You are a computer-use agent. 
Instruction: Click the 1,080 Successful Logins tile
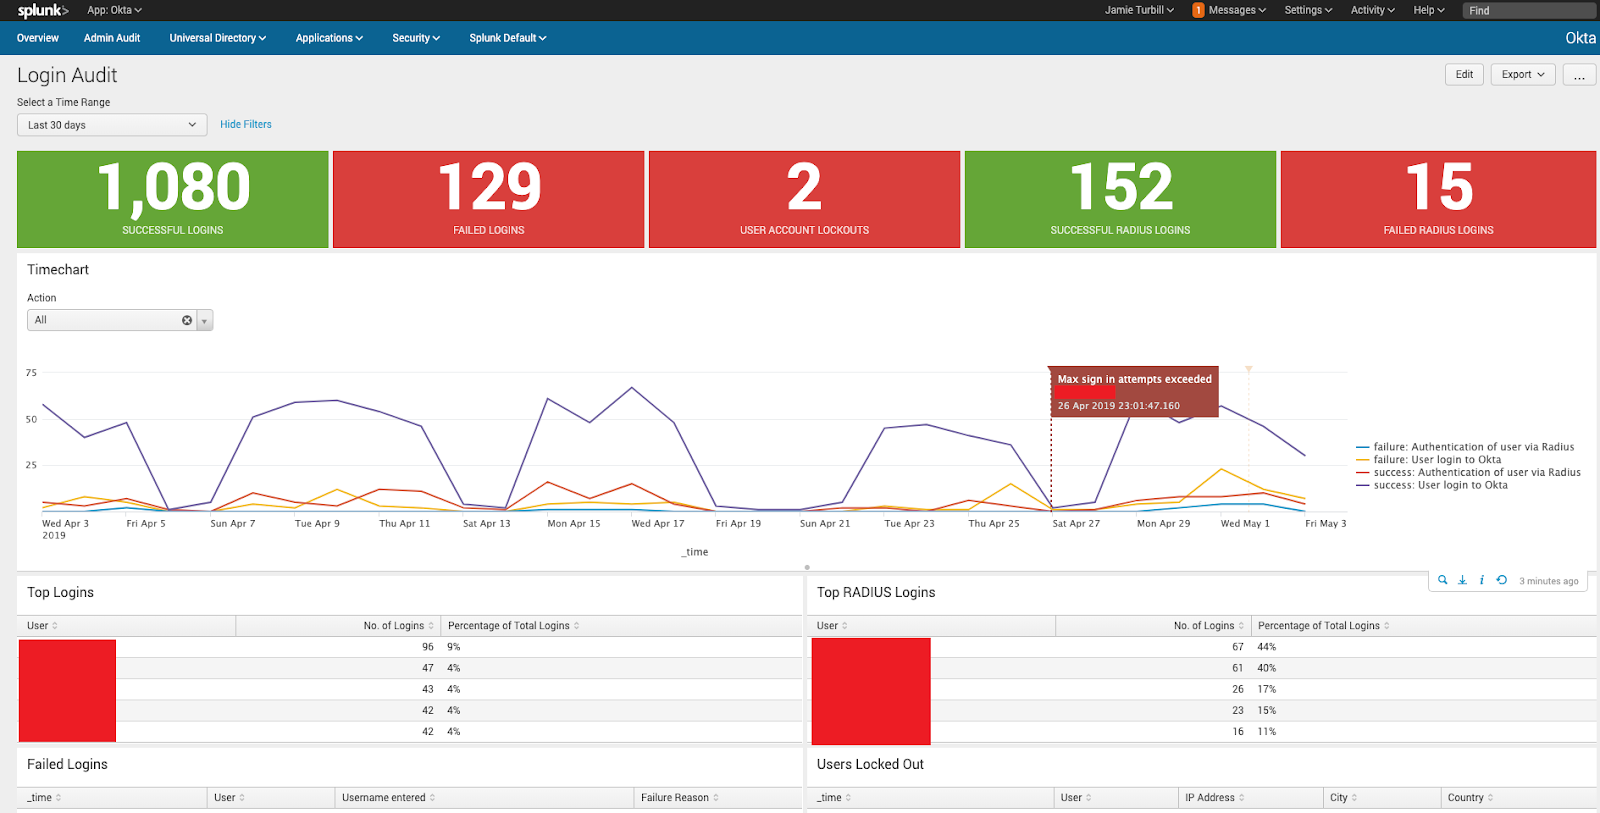[173, 199]
